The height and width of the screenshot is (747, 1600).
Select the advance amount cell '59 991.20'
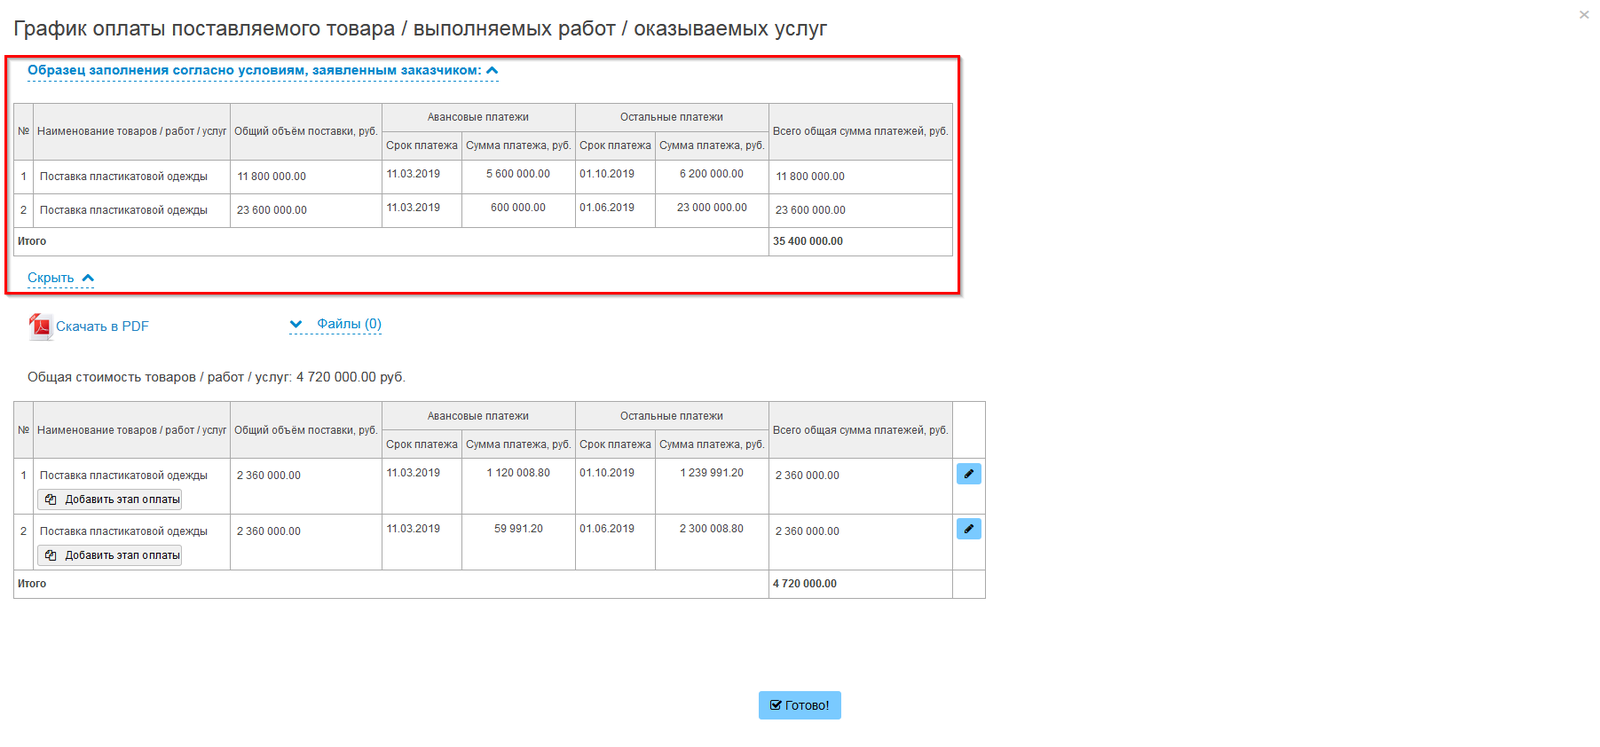[518, 529]
